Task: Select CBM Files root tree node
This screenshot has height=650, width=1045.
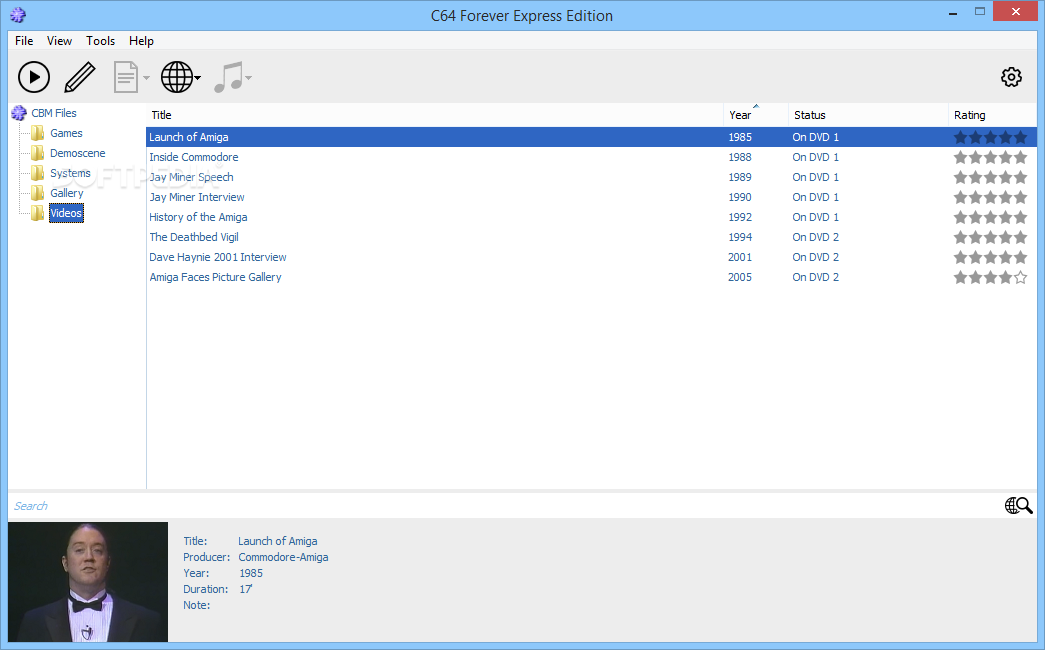Action: point(54,113)
